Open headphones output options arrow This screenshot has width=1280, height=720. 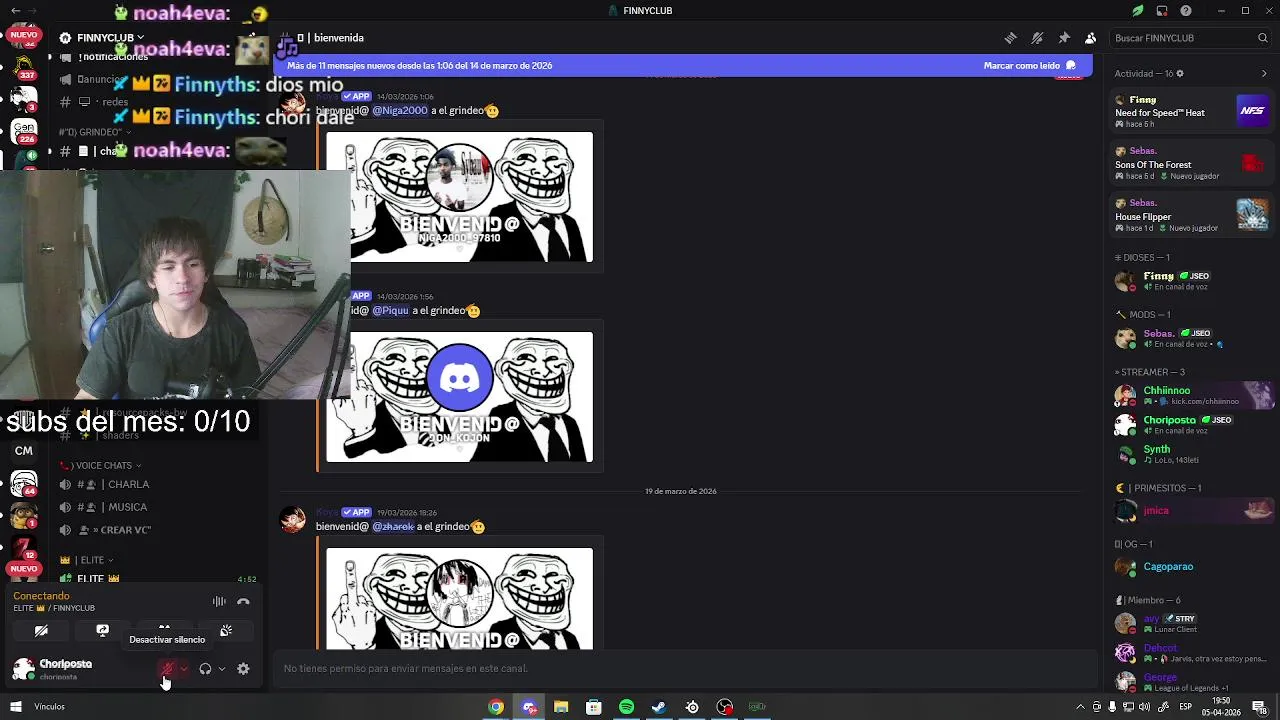221,669
